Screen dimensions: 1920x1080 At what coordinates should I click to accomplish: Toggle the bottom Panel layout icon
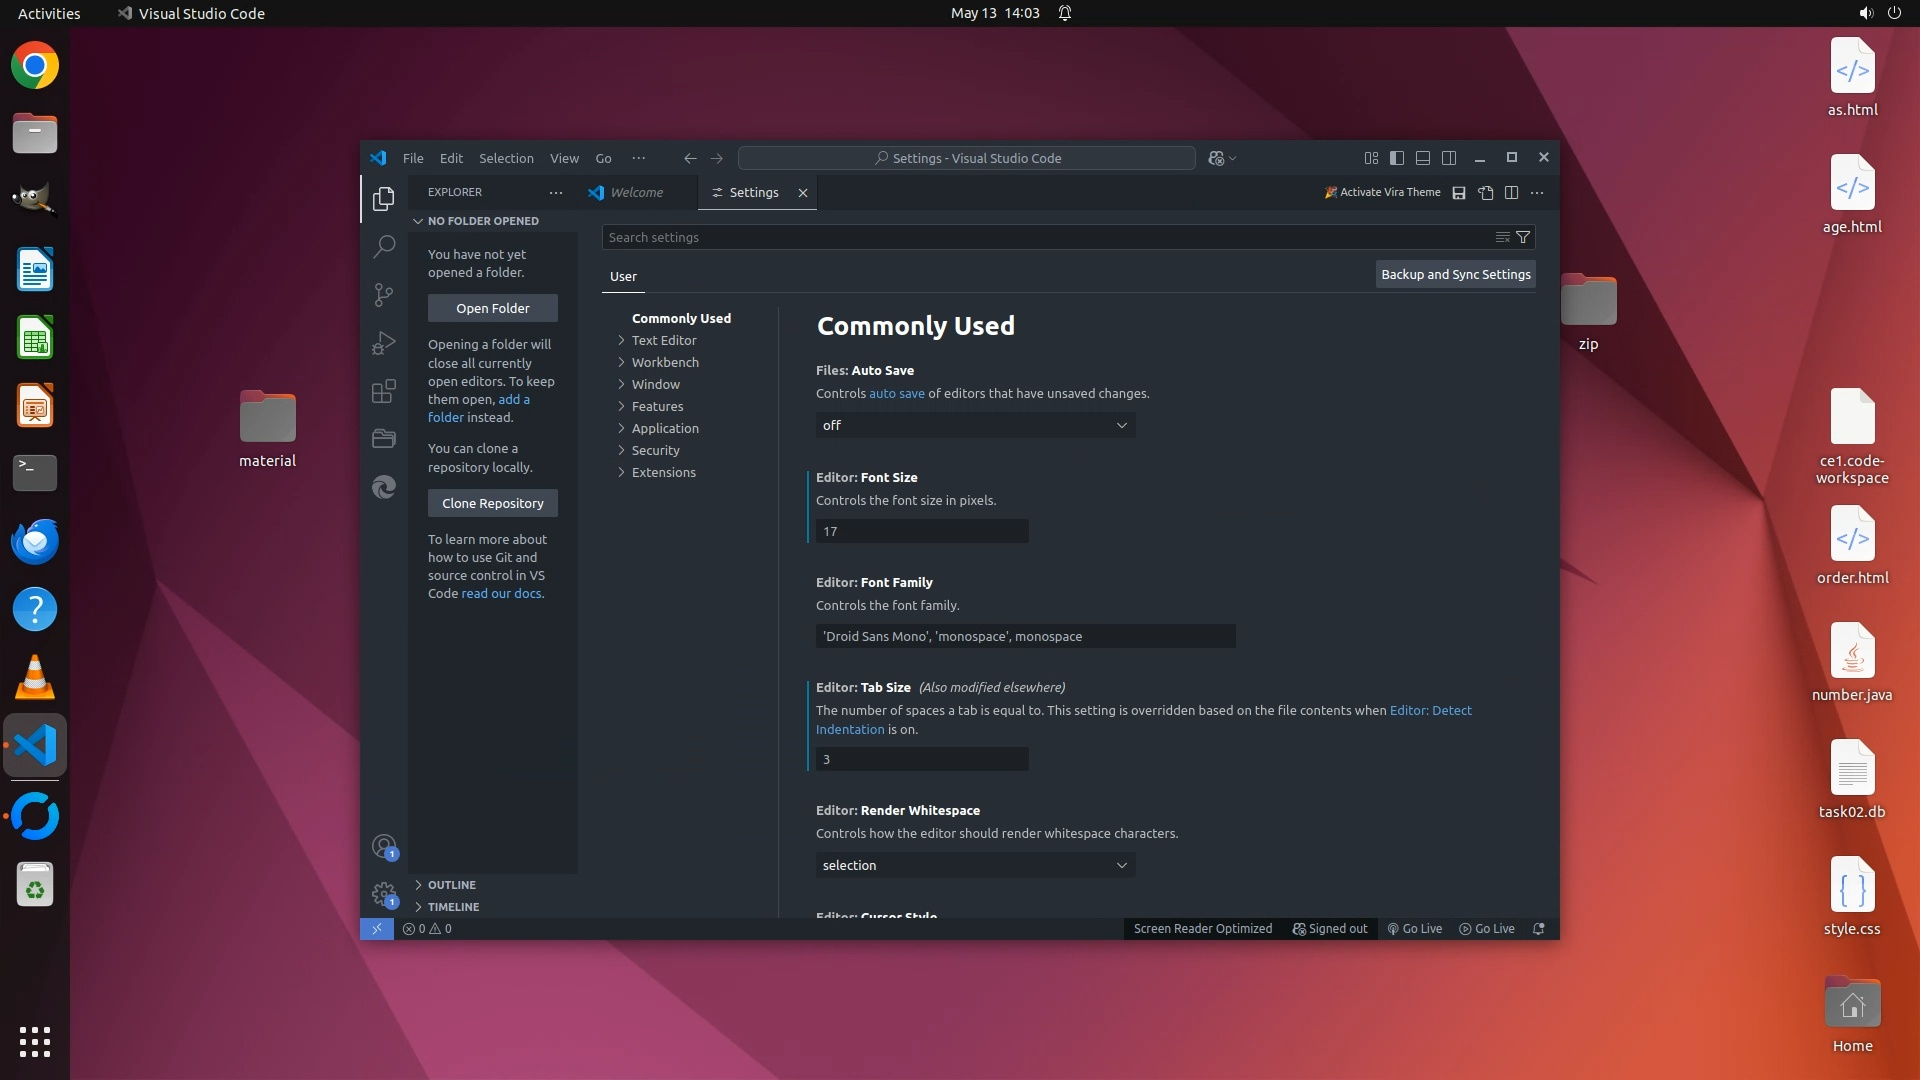[x=1423, y=158]
